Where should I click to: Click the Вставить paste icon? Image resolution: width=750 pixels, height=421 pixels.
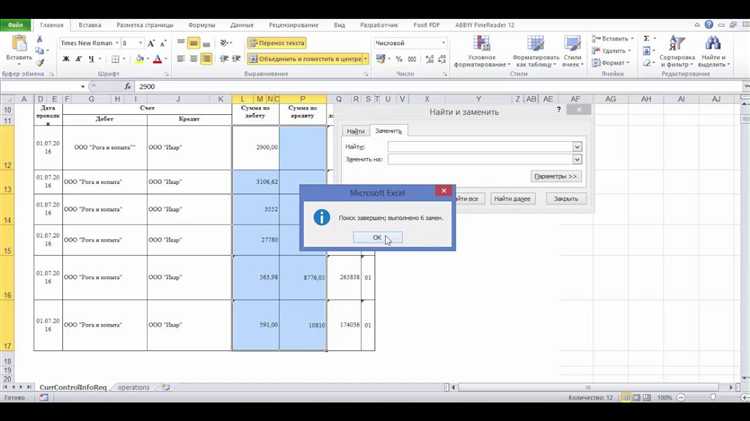coord(19,43)
